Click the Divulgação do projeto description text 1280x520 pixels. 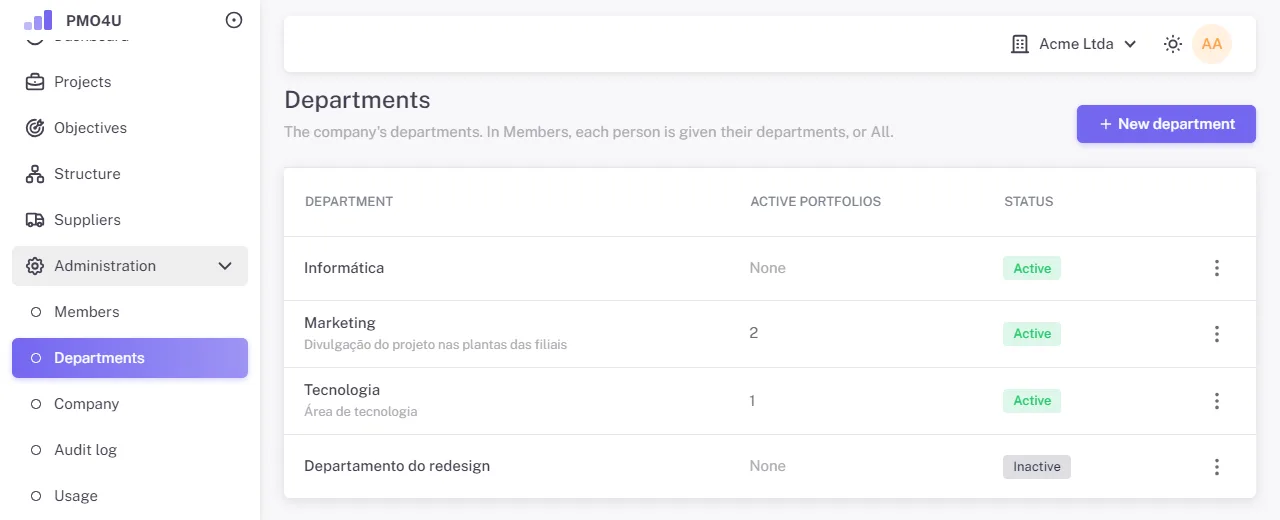point(436,344)
